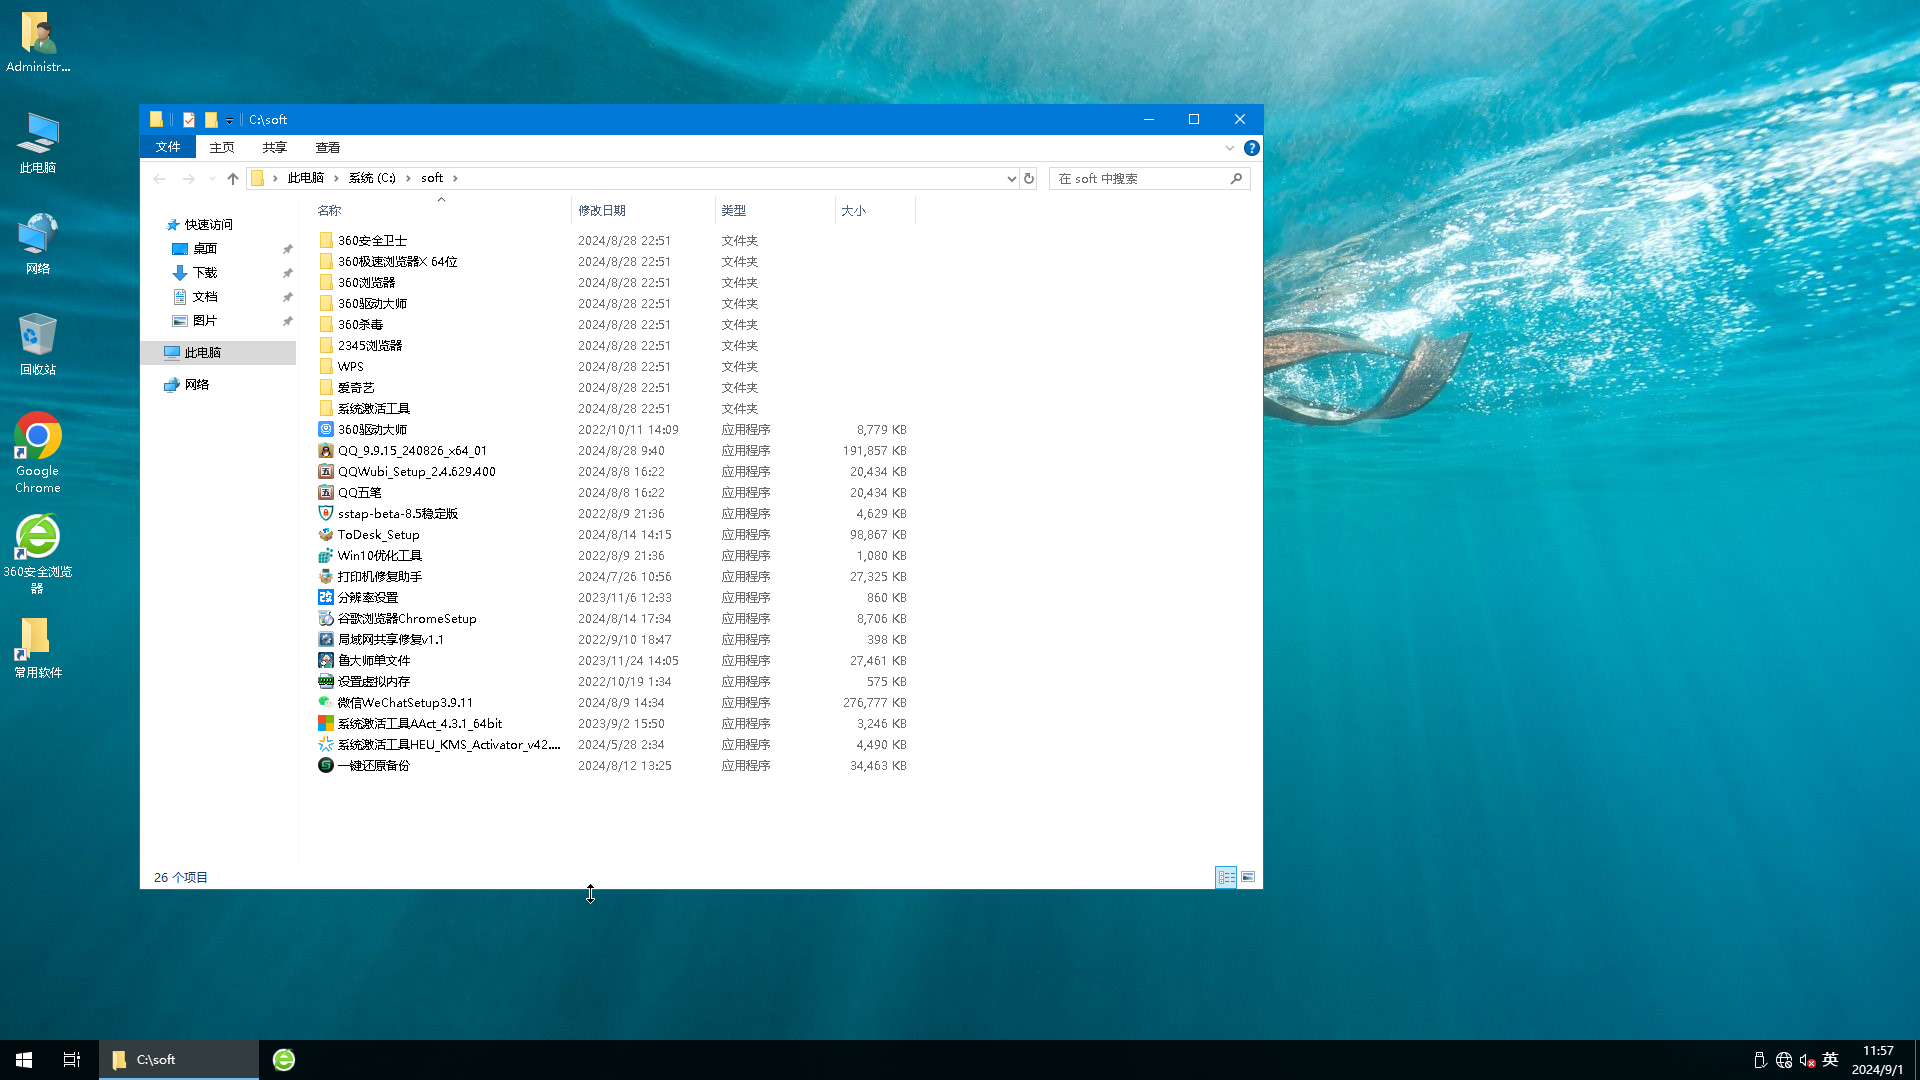Expand the chevron after soft breadcrumb

[455, 178]
